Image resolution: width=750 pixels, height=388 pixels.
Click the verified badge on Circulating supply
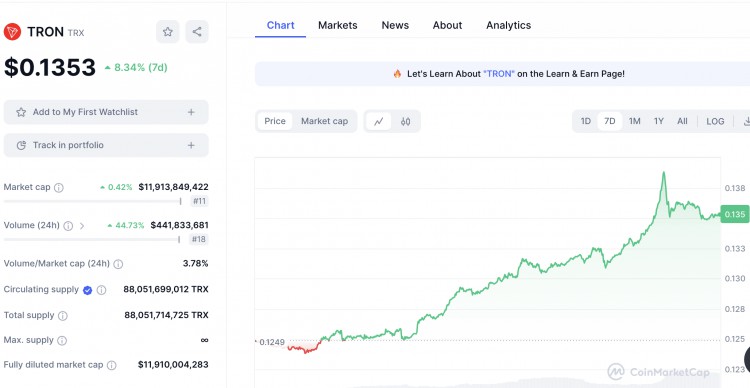[x=87, y=290]
